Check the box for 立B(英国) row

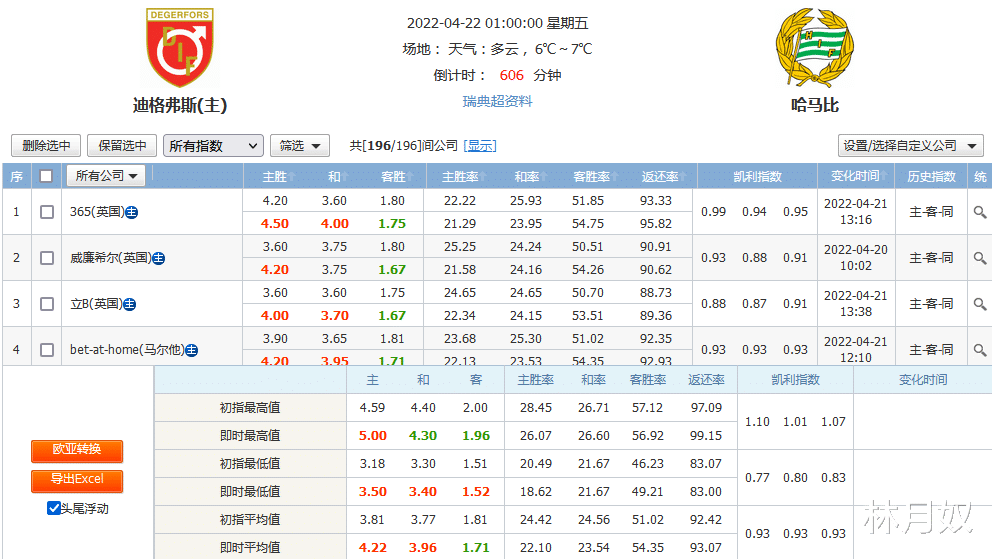tap(47, 304)
